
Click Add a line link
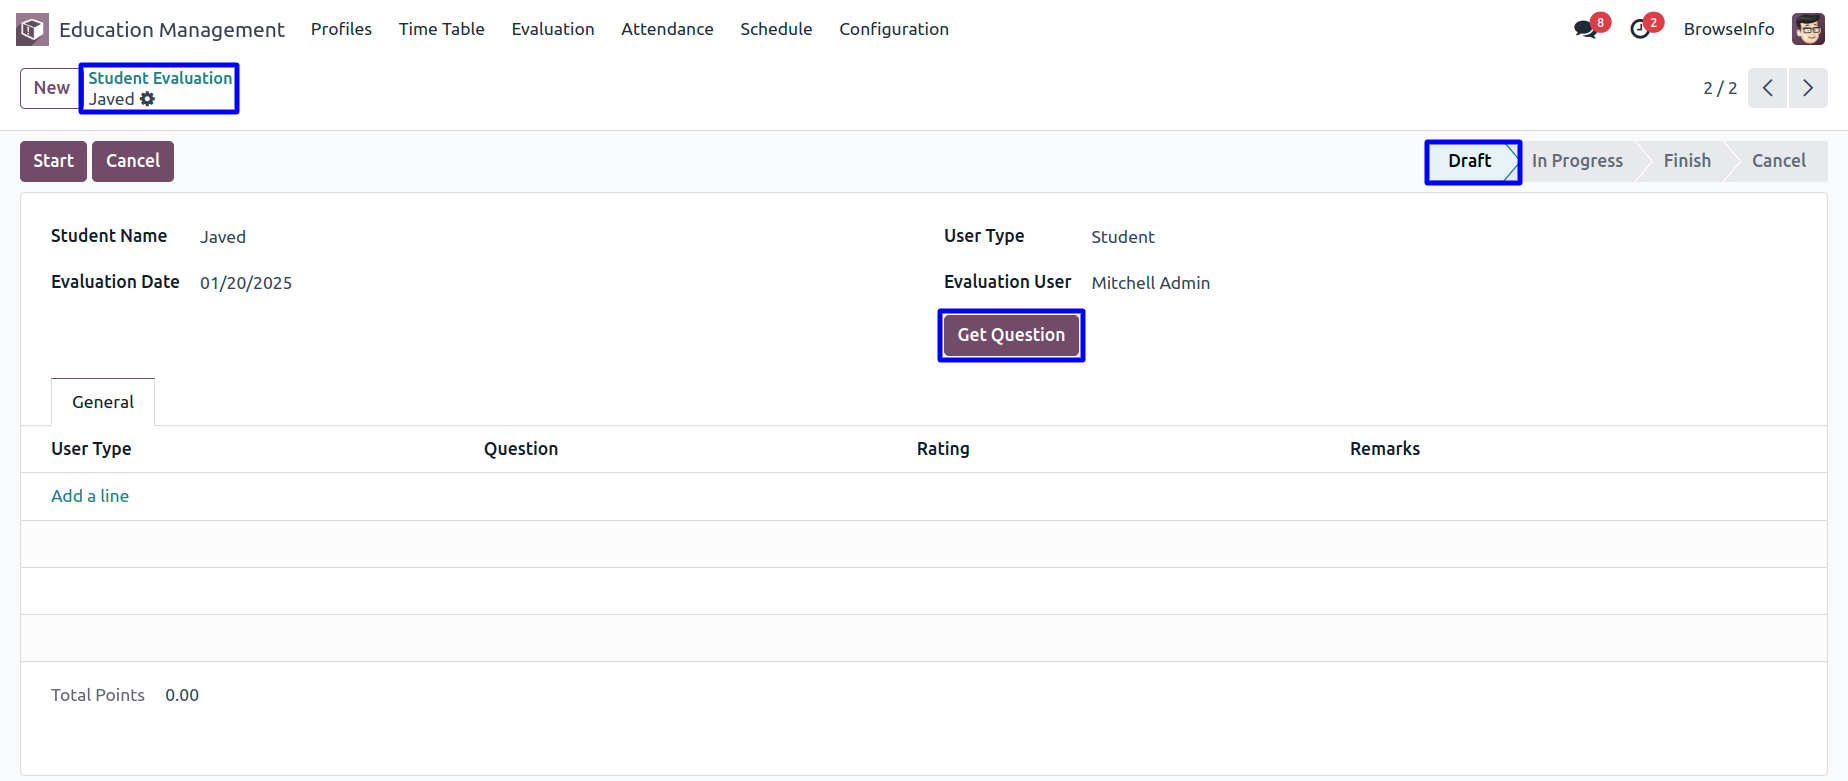click(x=90, y=496)
